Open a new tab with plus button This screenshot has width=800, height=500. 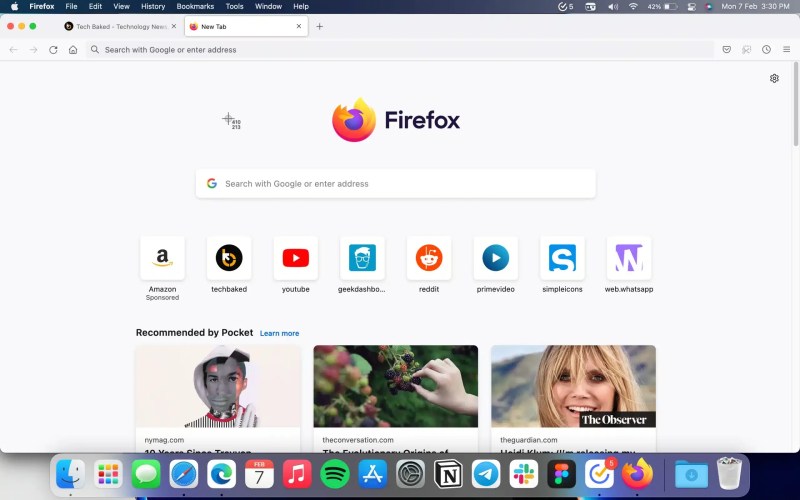319,27
